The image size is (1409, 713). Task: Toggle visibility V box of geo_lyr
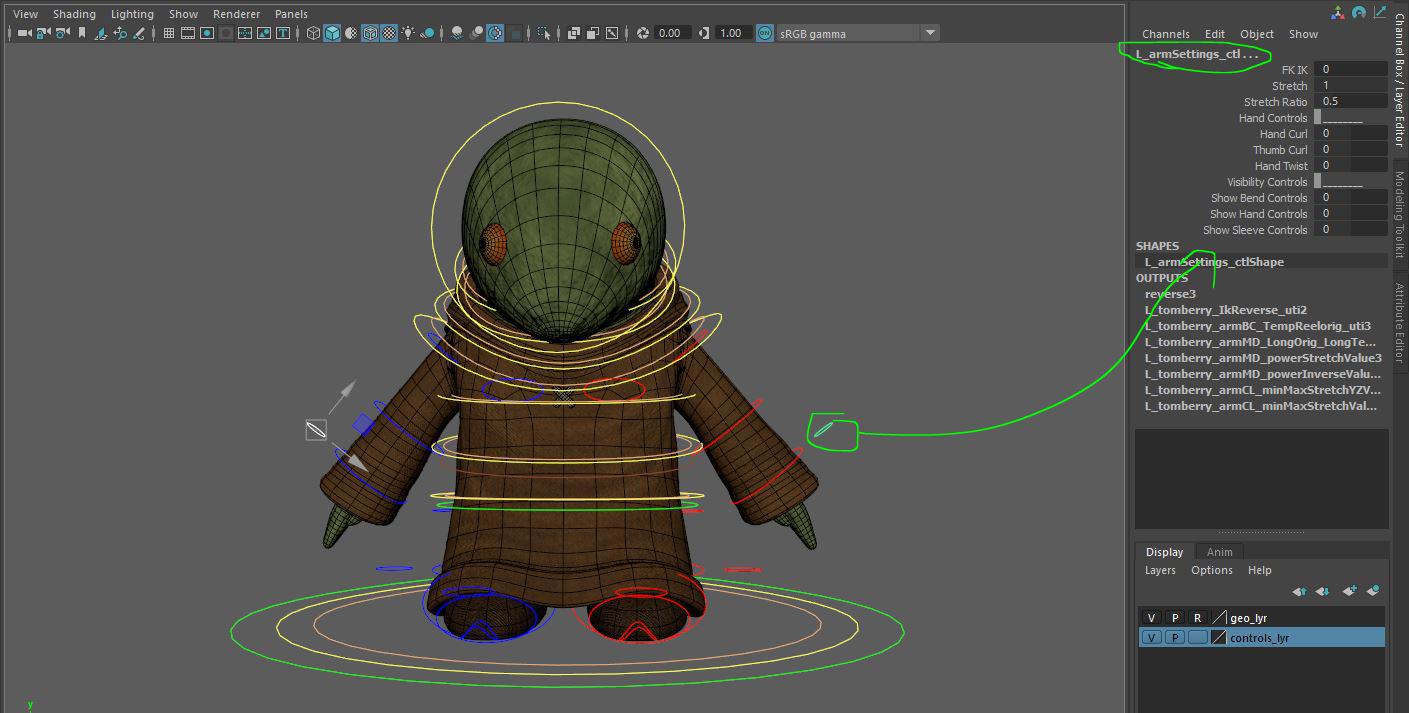pyautogui.click(x=1152, y=618)
